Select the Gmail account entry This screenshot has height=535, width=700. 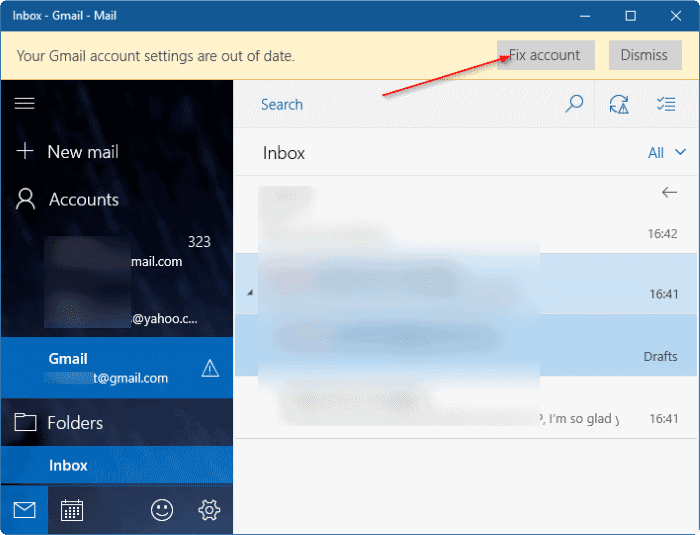[117, 368]
